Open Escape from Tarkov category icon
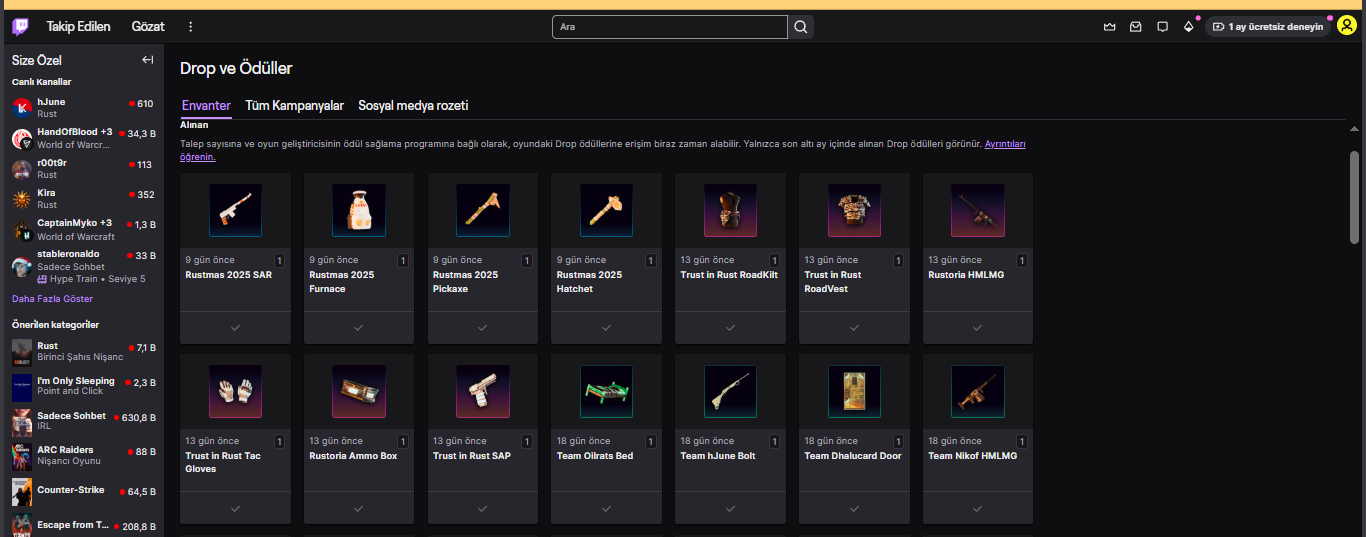The width and height of the screenshot is (1366, 537). [22, 526]
